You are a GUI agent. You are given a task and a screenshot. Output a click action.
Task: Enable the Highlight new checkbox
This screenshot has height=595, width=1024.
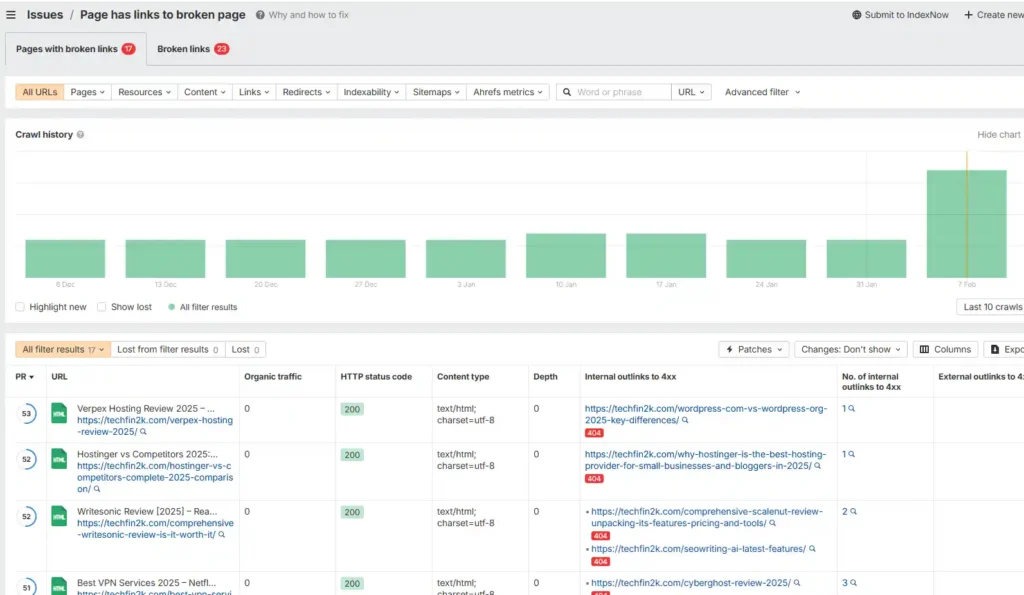[x=20, y=307]
